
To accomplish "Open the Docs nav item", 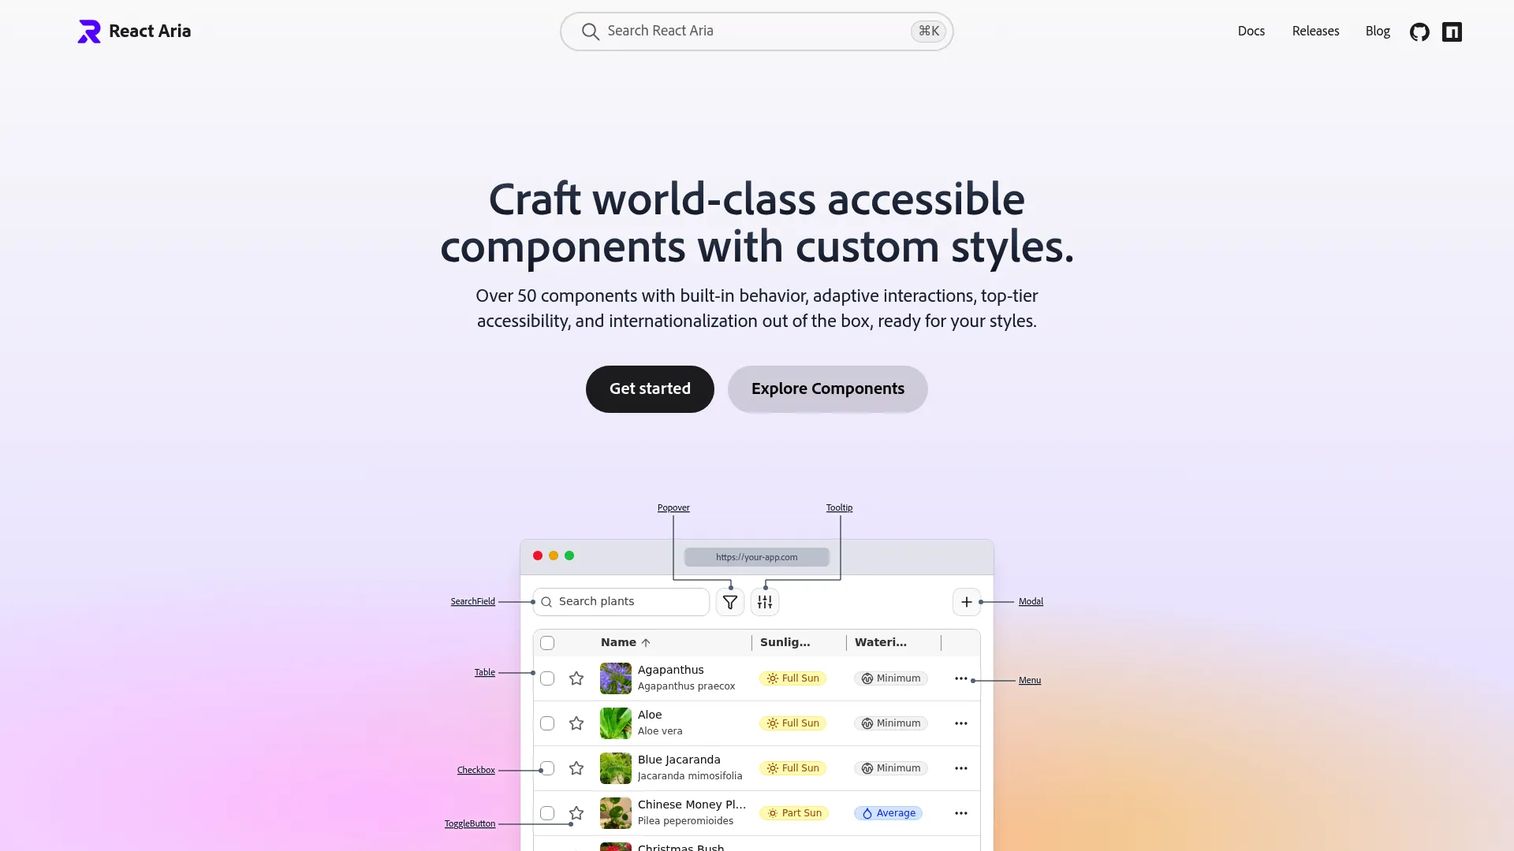I will tap(1251, 31).
